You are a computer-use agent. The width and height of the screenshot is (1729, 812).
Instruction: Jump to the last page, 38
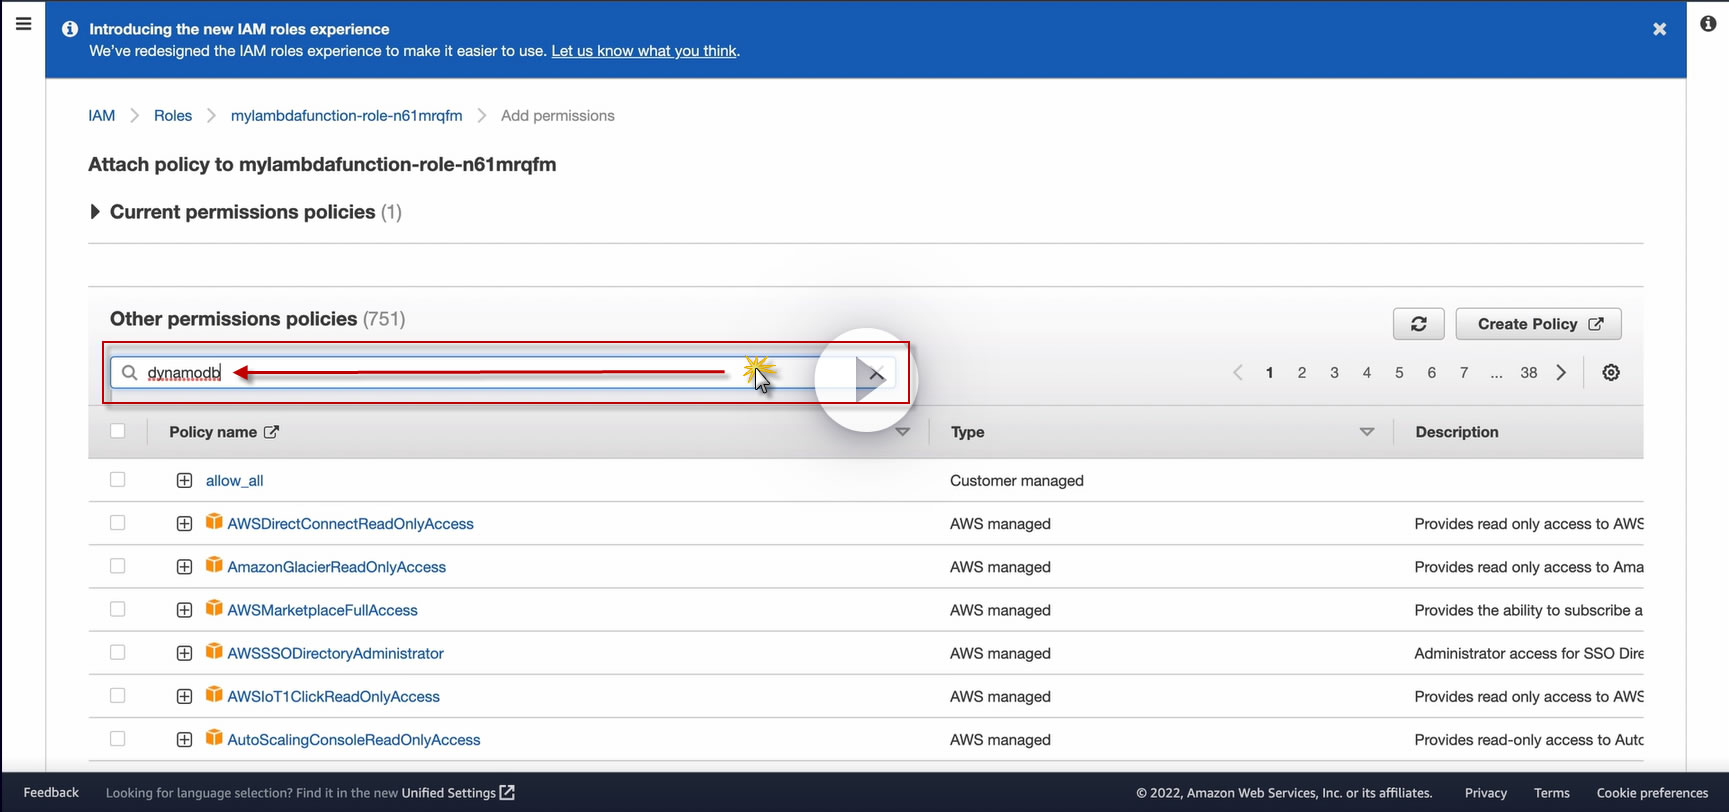point(1529,373)
